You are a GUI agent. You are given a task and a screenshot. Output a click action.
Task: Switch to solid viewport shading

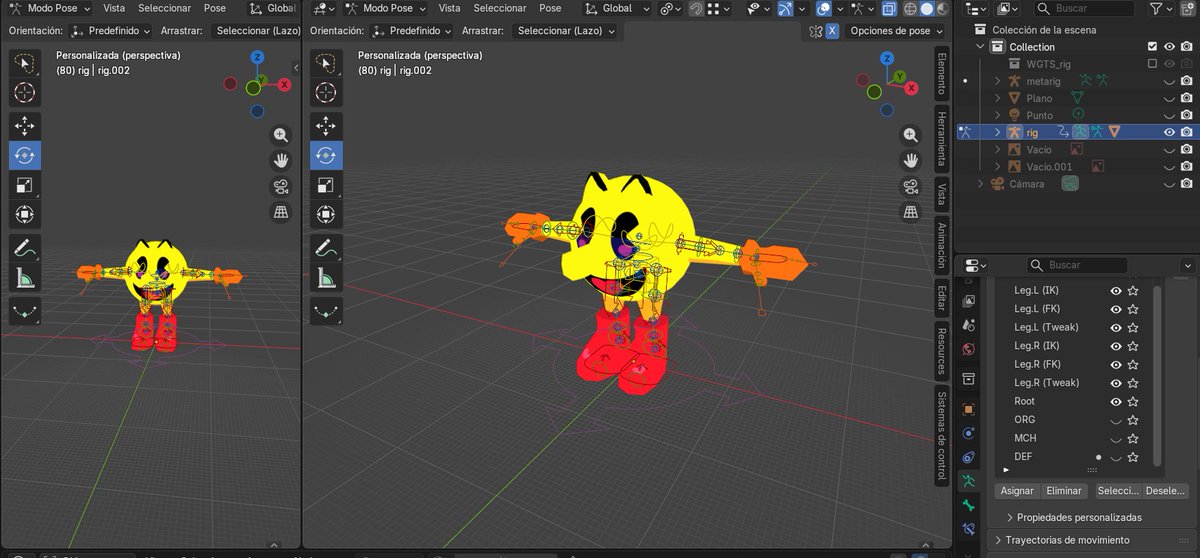coord(927,8)
